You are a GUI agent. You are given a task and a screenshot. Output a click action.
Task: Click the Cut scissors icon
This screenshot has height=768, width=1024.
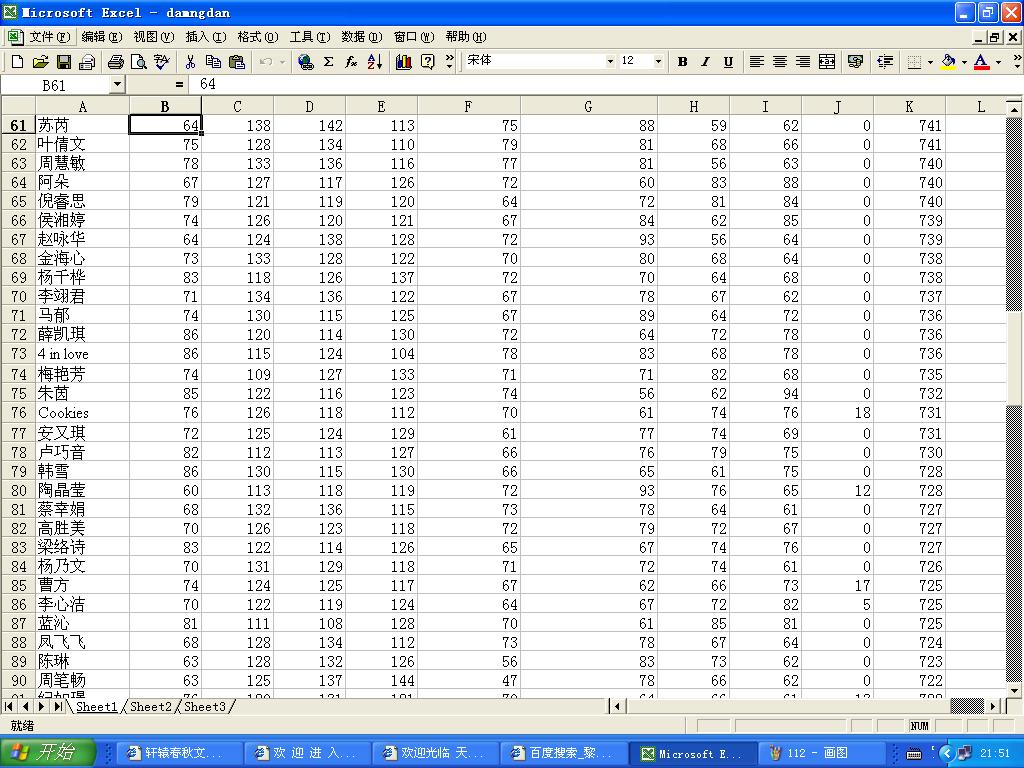click(x=190, y=62)
